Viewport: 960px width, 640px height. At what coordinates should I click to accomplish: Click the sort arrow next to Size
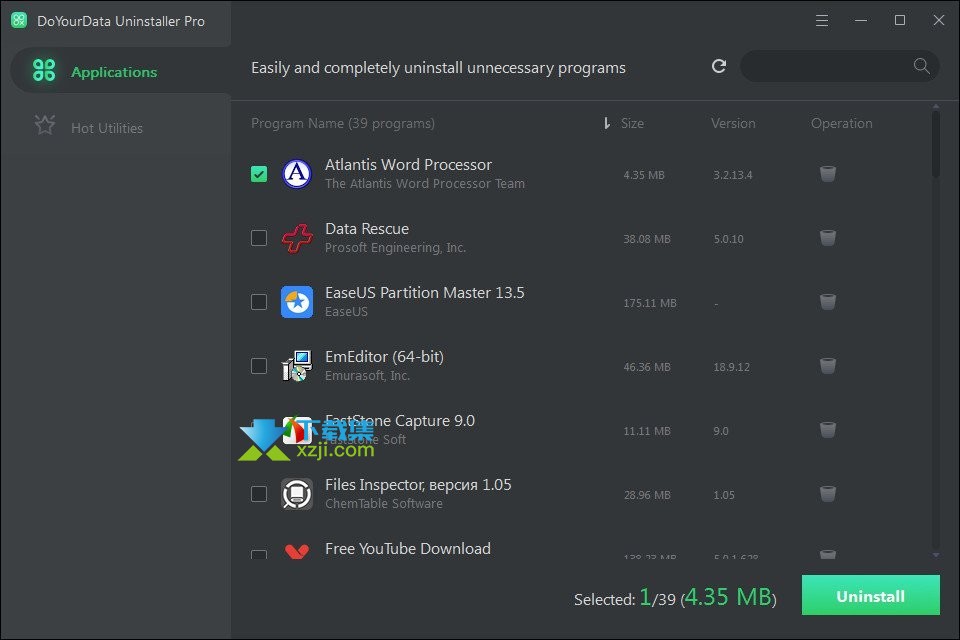point(606,123)
